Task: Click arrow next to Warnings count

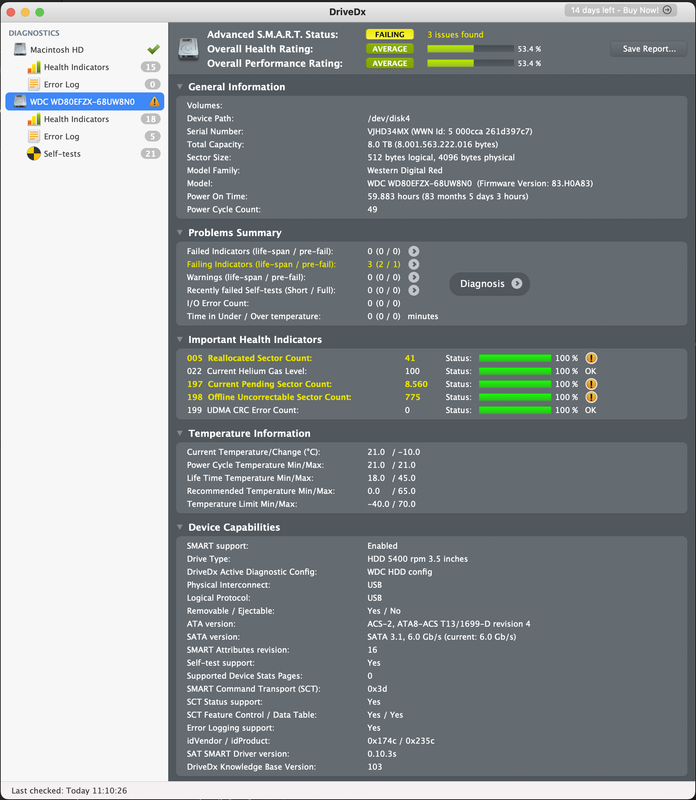Action: click(414, 277)
